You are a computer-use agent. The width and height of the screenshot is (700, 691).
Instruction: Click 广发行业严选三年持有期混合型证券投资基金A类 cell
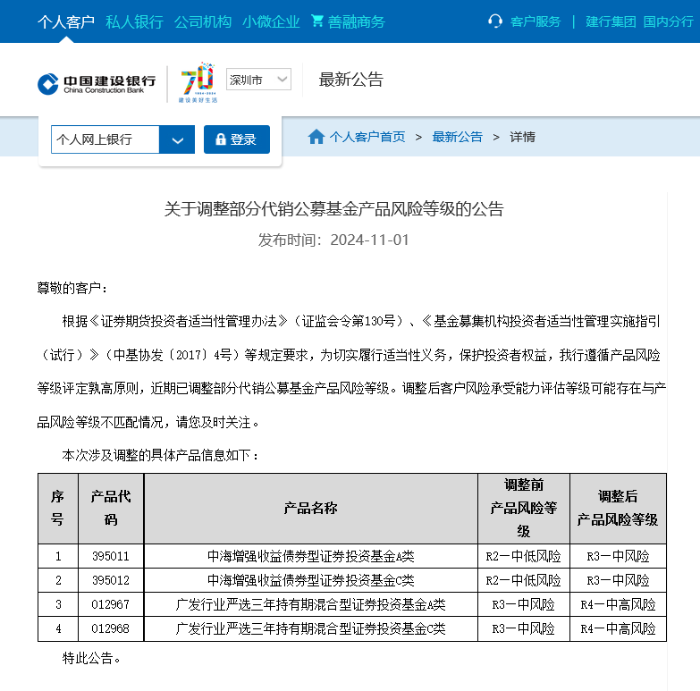point(311,604)
